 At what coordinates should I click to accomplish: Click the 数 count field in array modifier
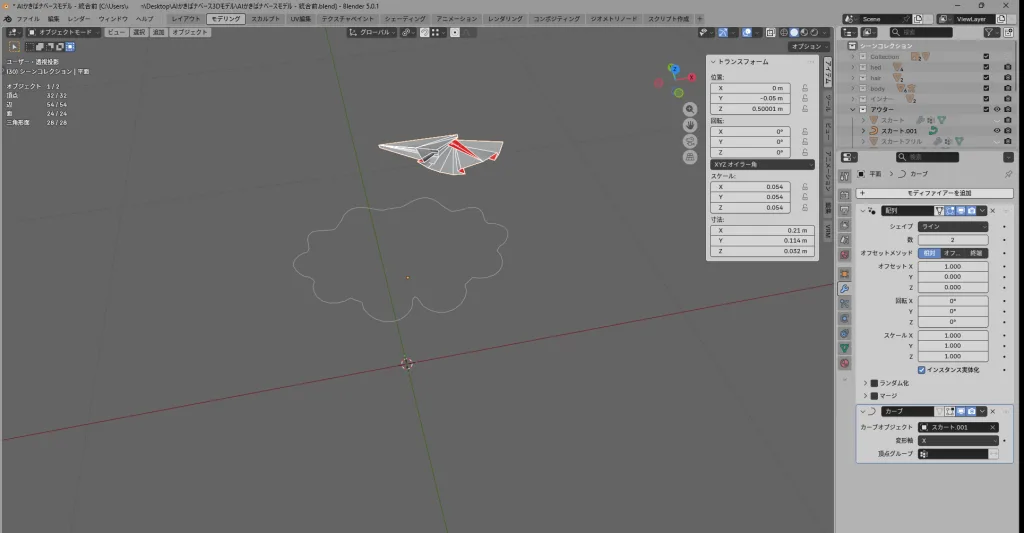[x=952, y=240]
